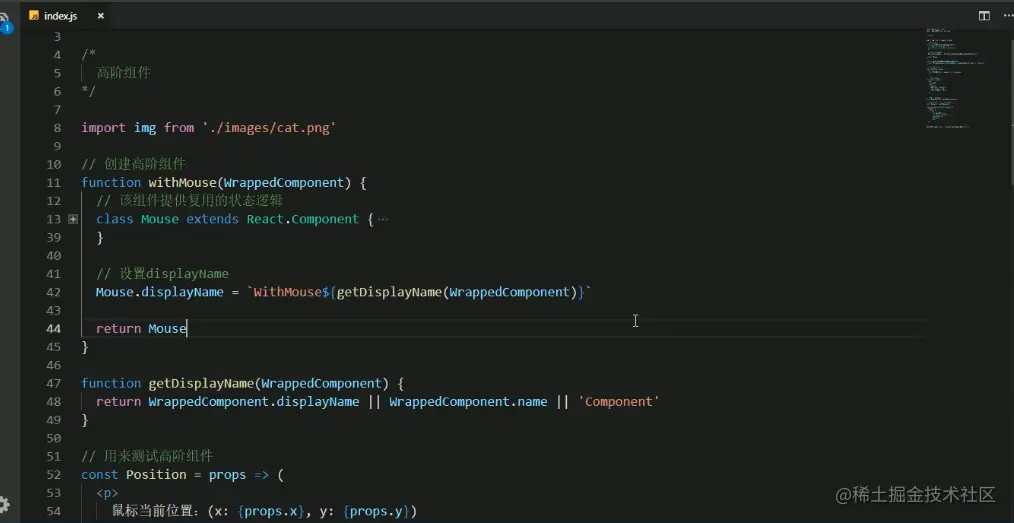Screen dimensions: 1014x523
Task: Click '{props.y}' on line 54
Action: tap(376, 511)
